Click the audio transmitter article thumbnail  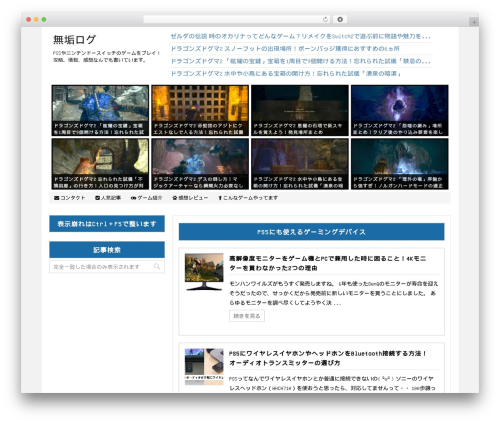pos(204,367)
